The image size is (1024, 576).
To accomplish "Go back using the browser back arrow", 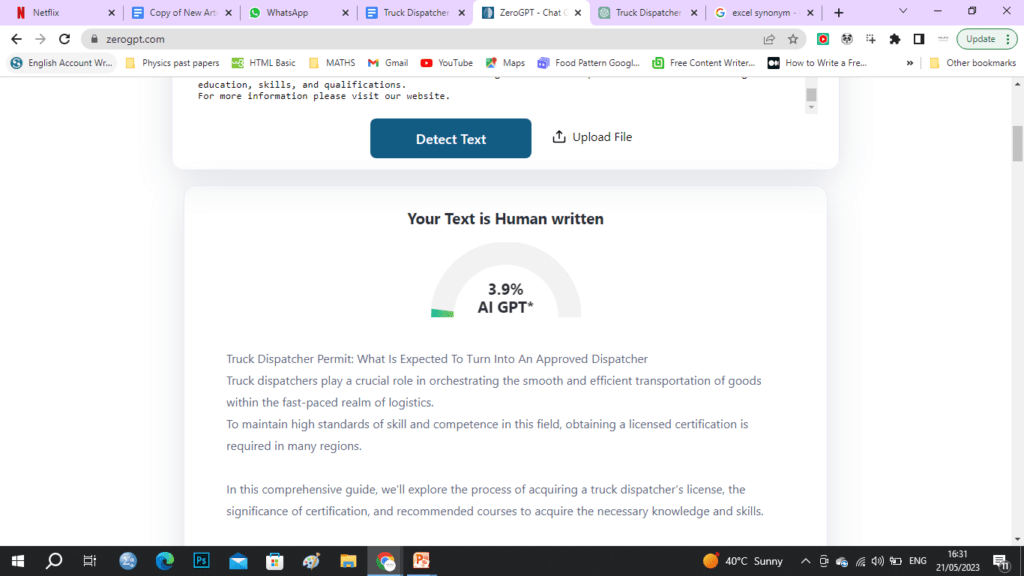I will (16, 39).
